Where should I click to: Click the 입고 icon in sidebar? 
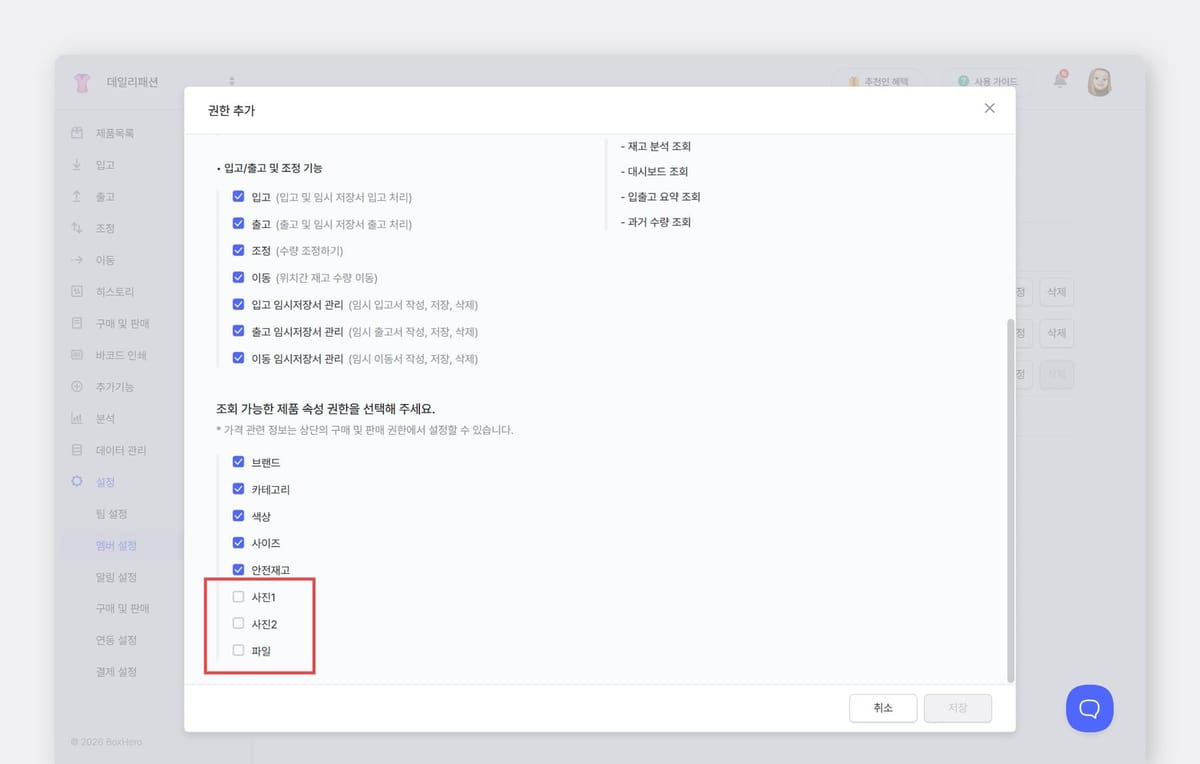coord(77,165)
